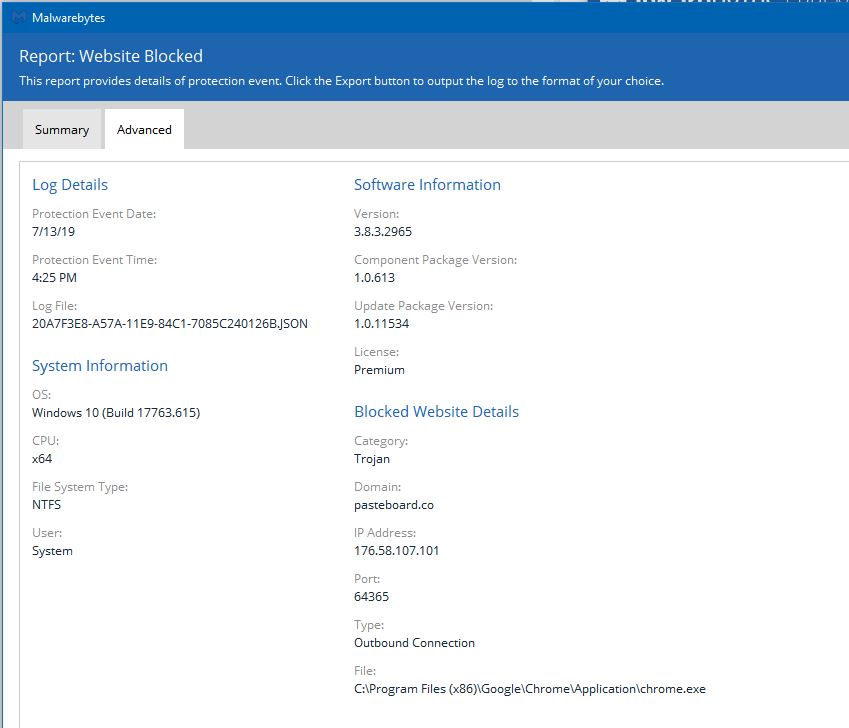Select the Advanced tab
Viewport: 849px width, 728px height.
(x=144, y=129)
